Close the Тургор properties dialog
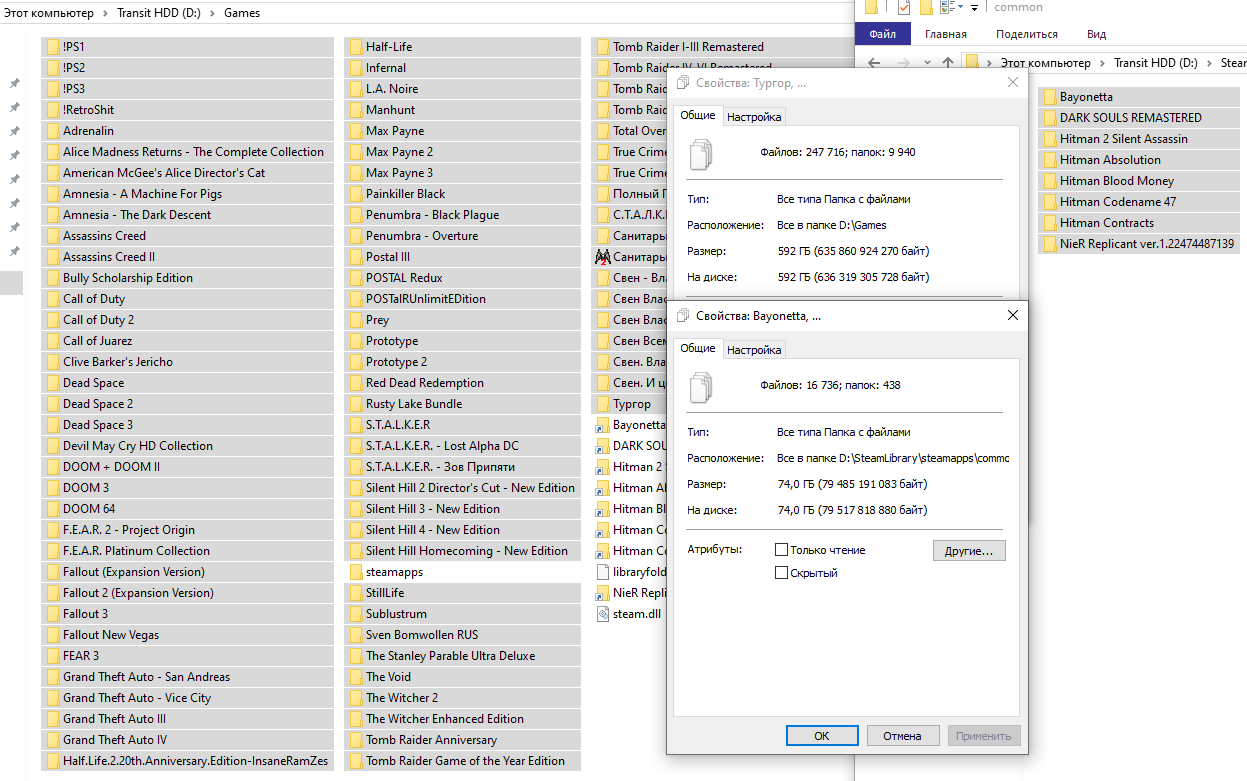 tap(1012, 83)
